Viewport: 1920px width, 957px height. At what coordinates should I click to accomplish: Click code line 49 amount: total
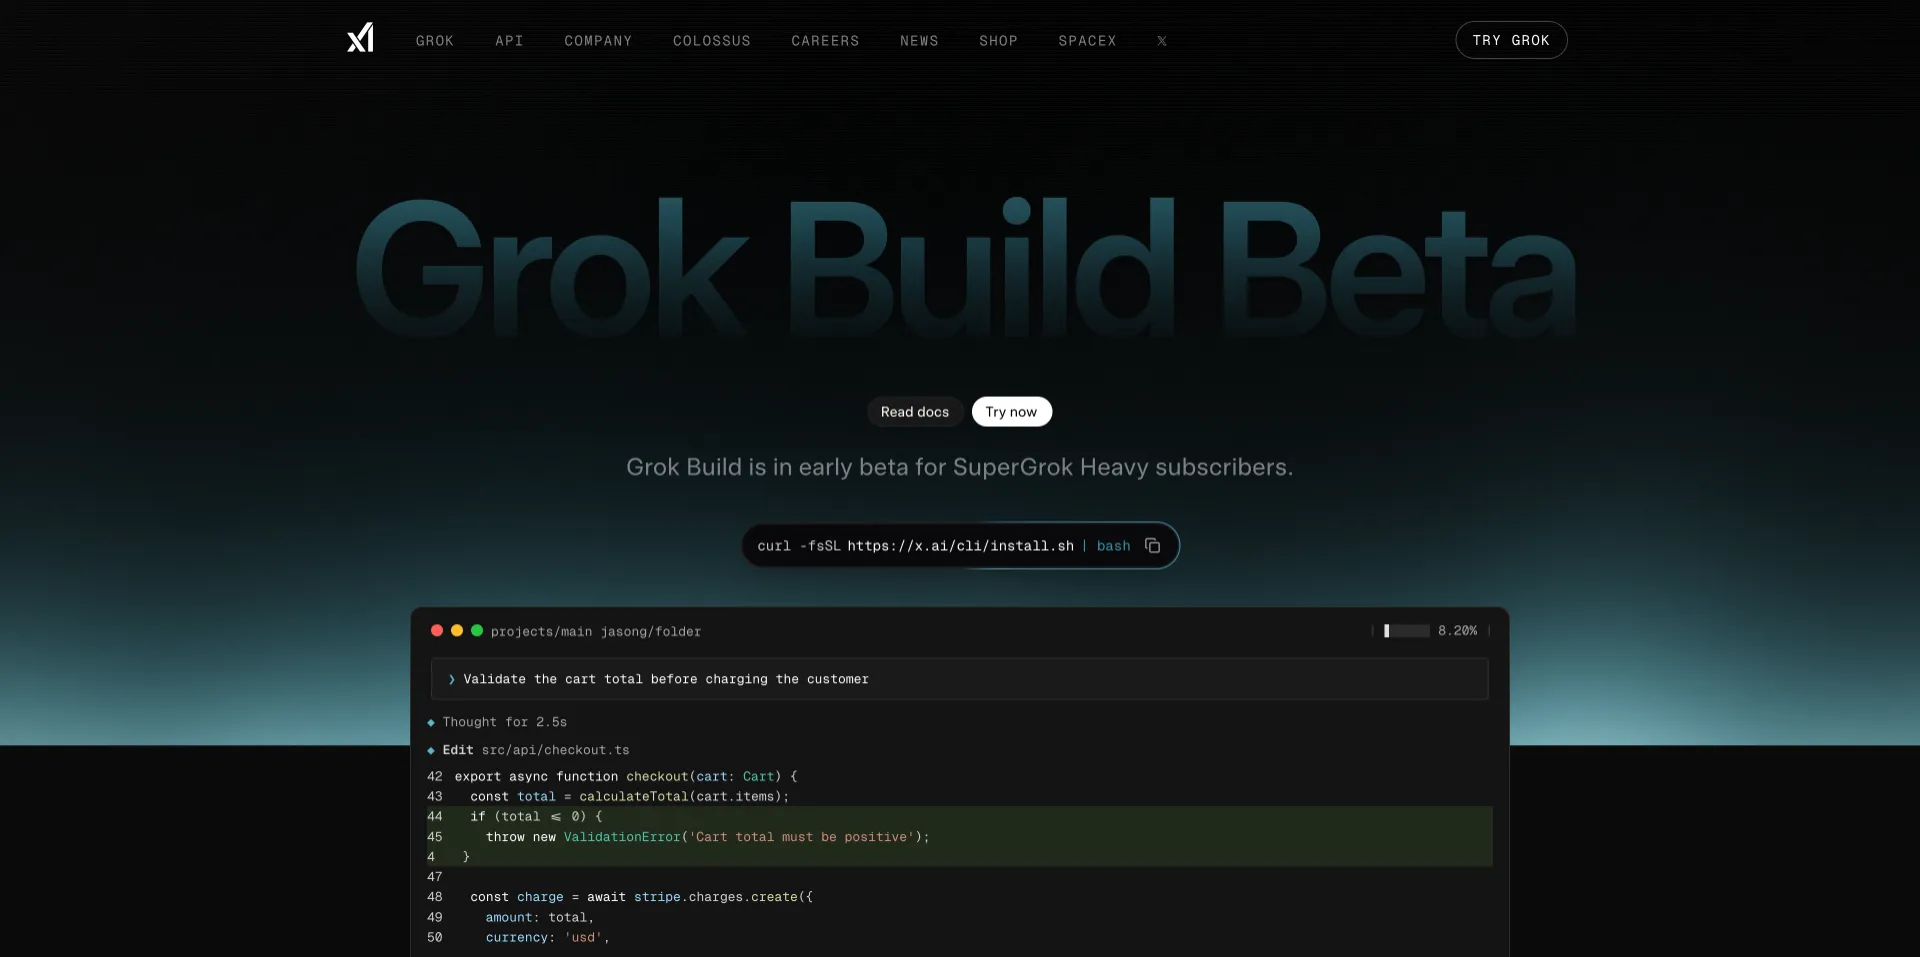tap(511, 917)
